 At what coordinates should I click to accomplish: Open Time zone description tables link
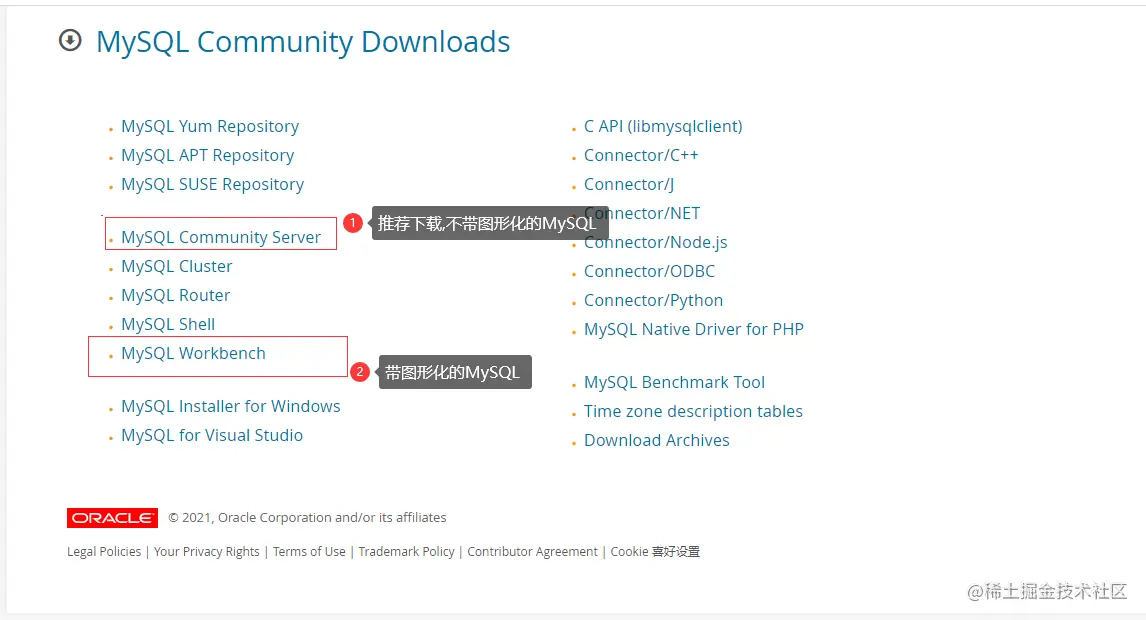(x=693, y=412)
